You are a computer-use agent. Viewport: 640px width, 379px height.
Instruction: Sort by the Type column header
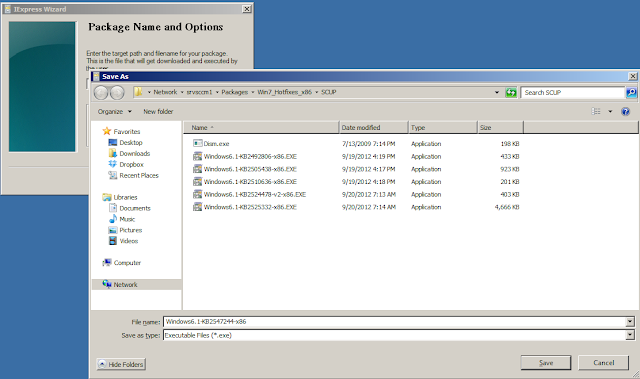(x=443, y=128)
